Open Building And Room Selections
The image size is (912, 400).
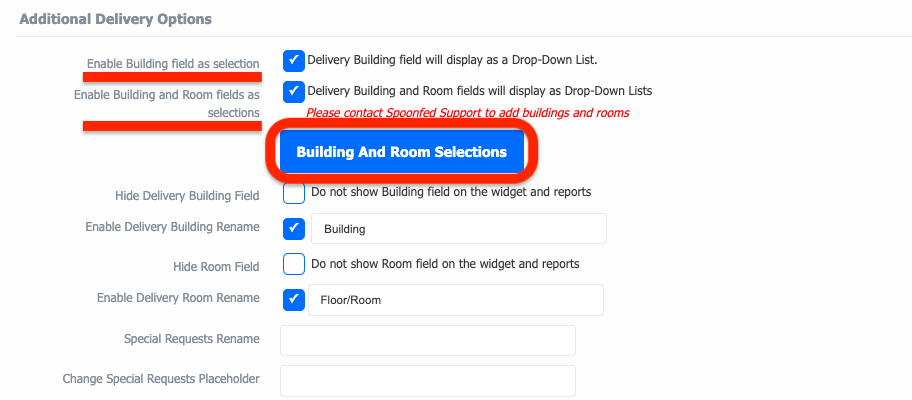pos(401,152)
